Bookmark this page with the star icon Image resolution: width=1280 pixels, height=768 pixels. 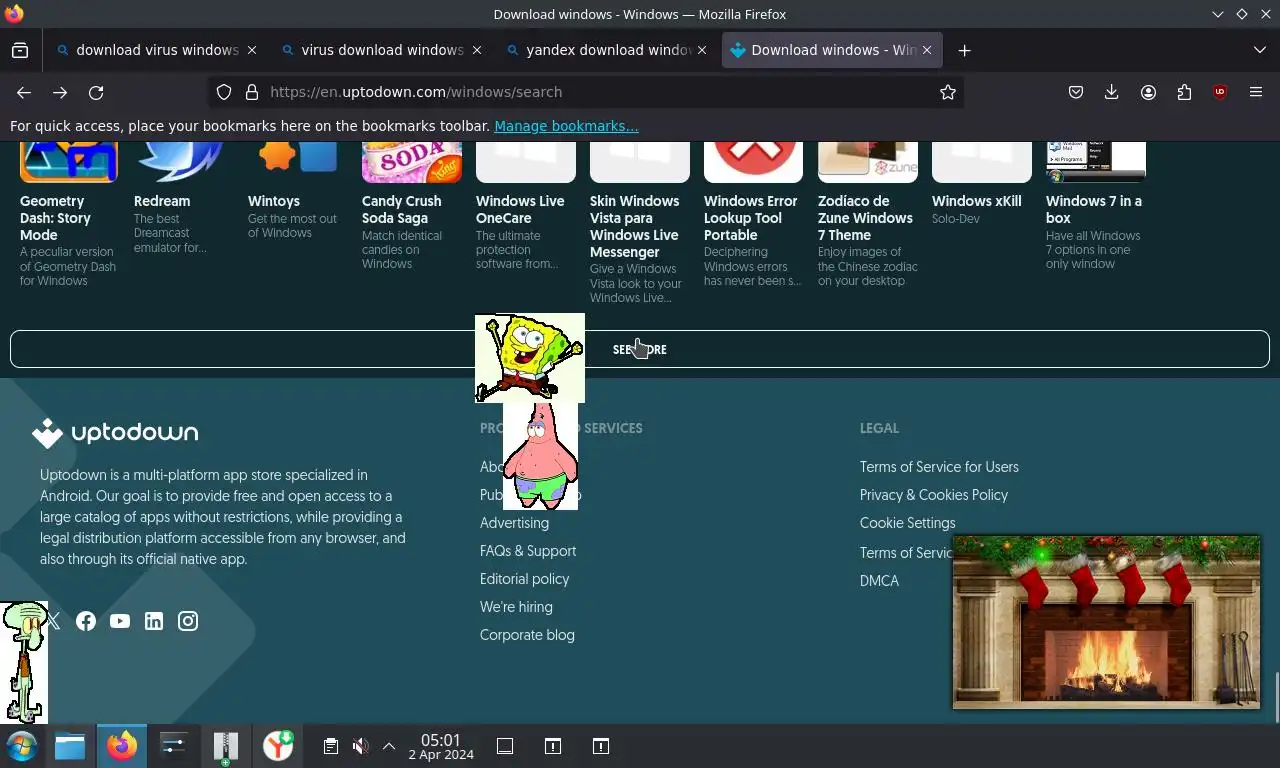click(x=948, y=92)
